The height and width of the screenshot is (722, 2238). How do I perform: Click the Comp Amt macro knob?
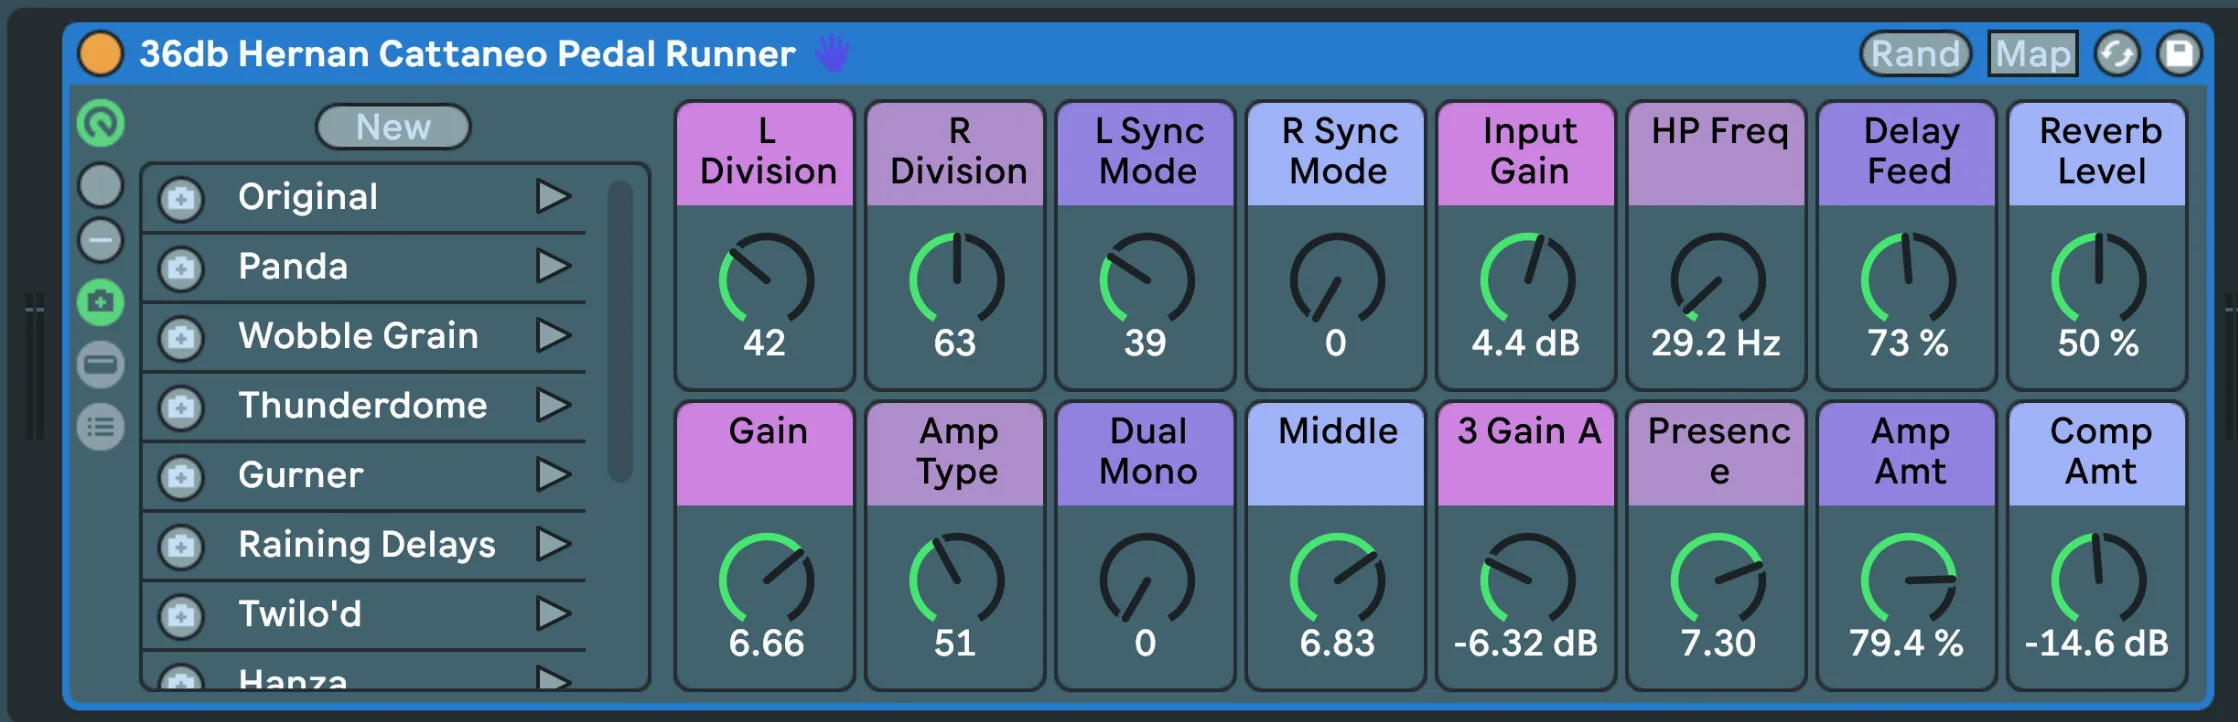[x=2098, y=580]
